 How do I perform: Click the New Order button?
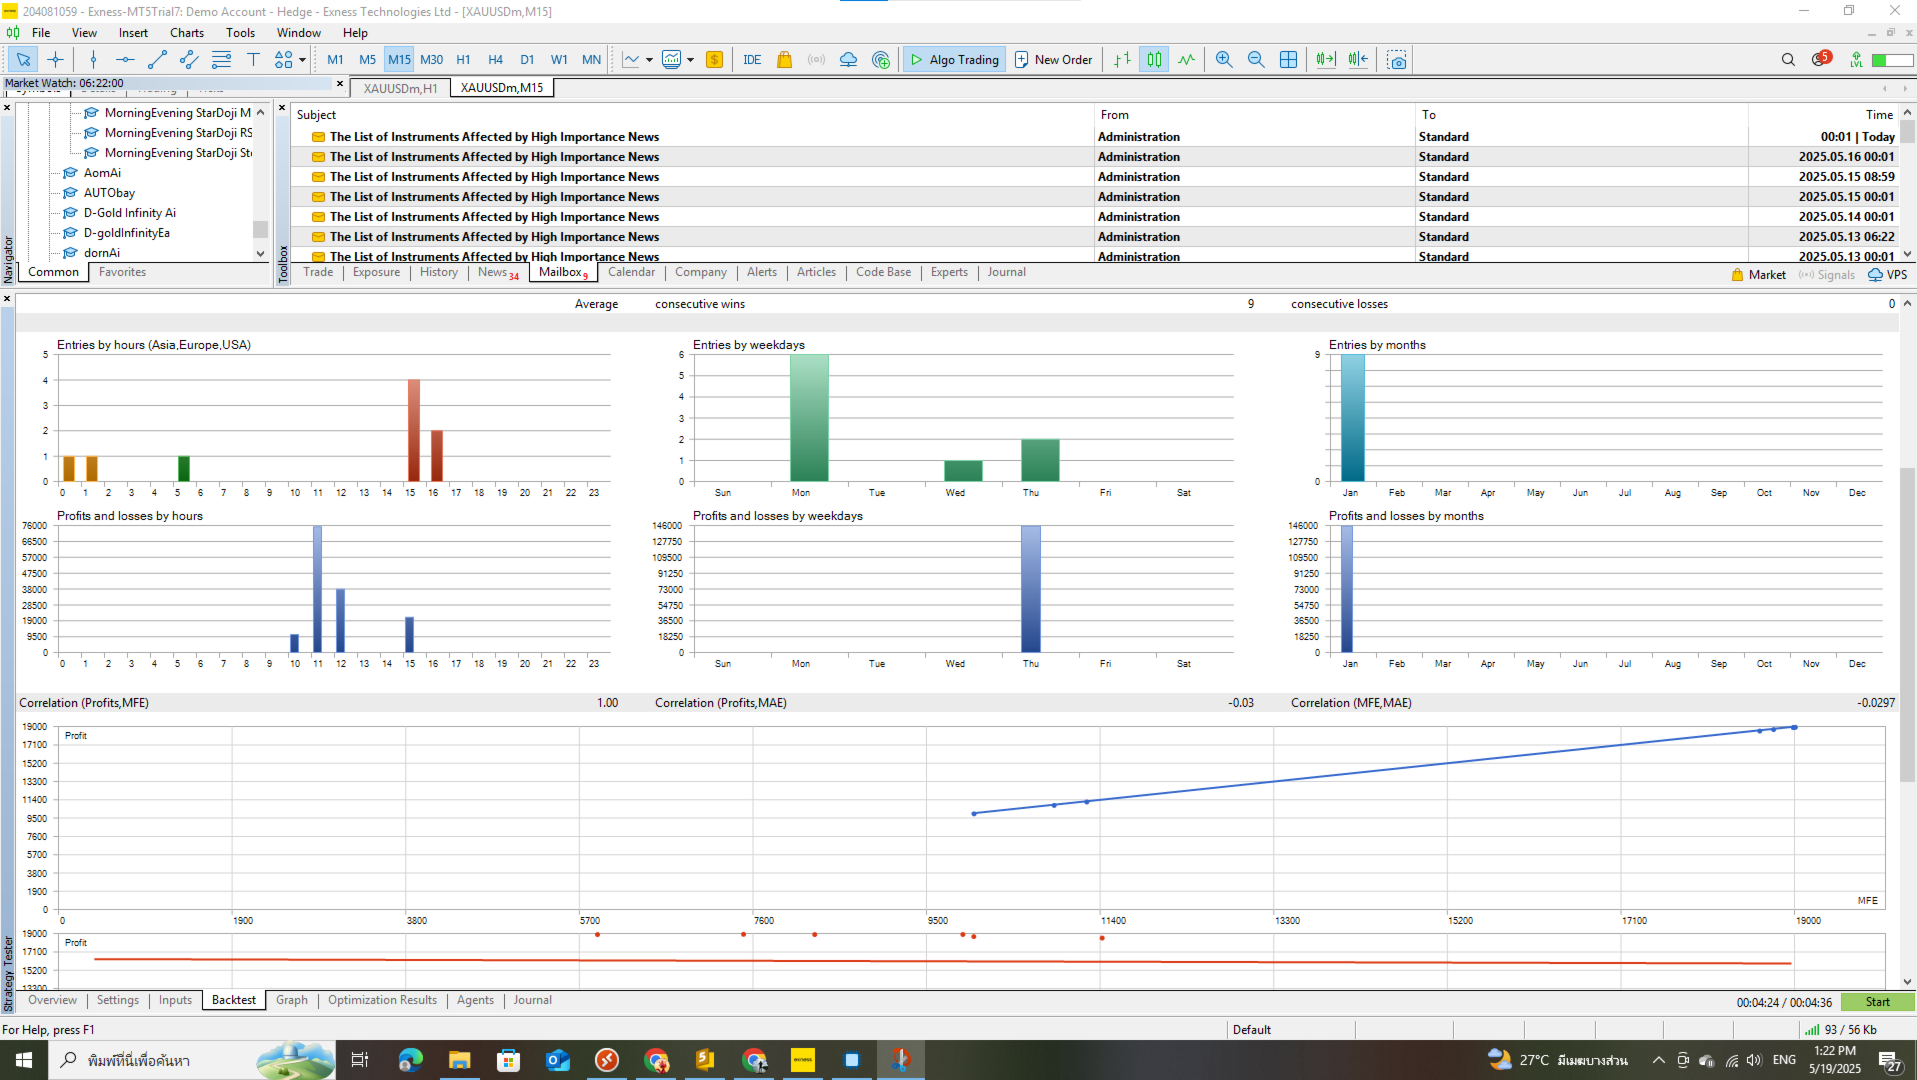1054,60
